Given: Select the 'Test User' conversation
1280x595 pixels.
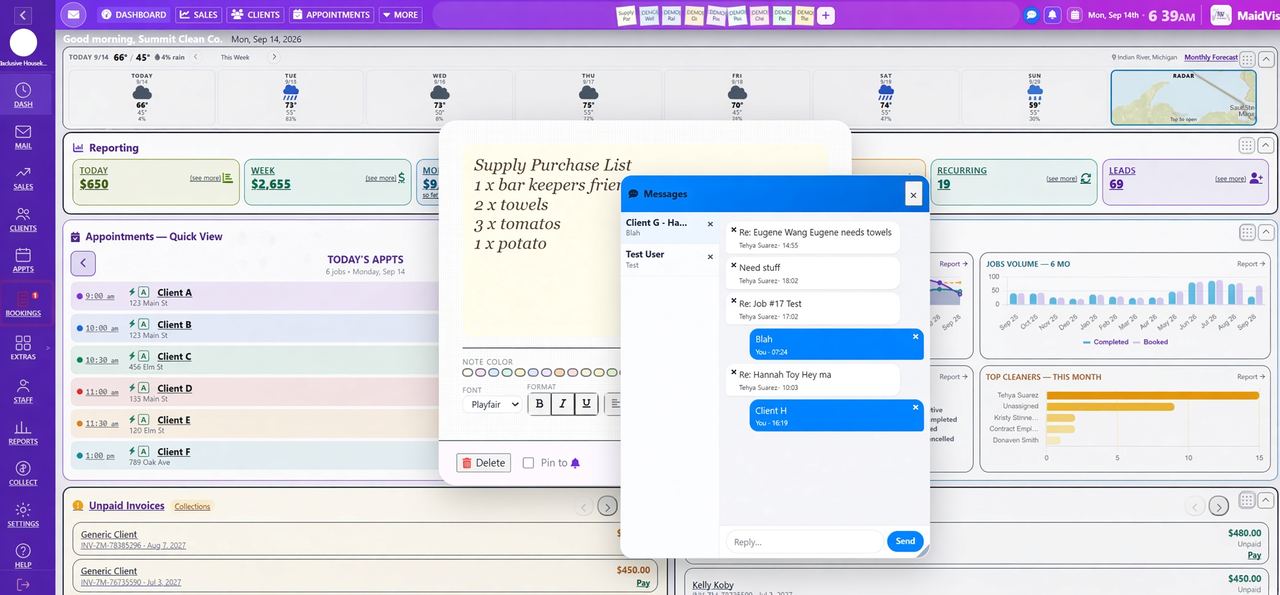Looking at the screenshot, I should click(669, 259).
